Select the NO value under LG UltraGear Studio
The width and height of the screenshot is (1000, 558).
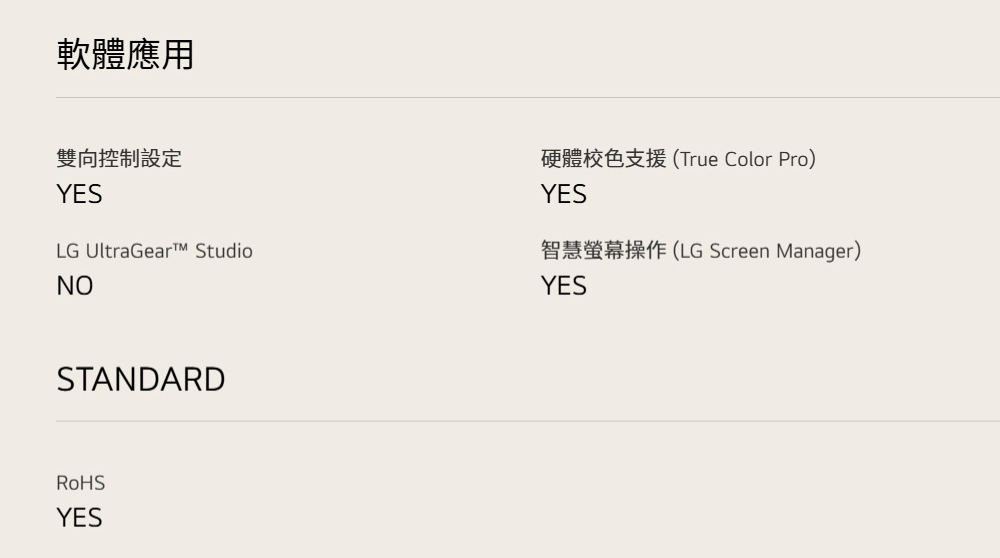pyautogui.click(x=75, y=287)
